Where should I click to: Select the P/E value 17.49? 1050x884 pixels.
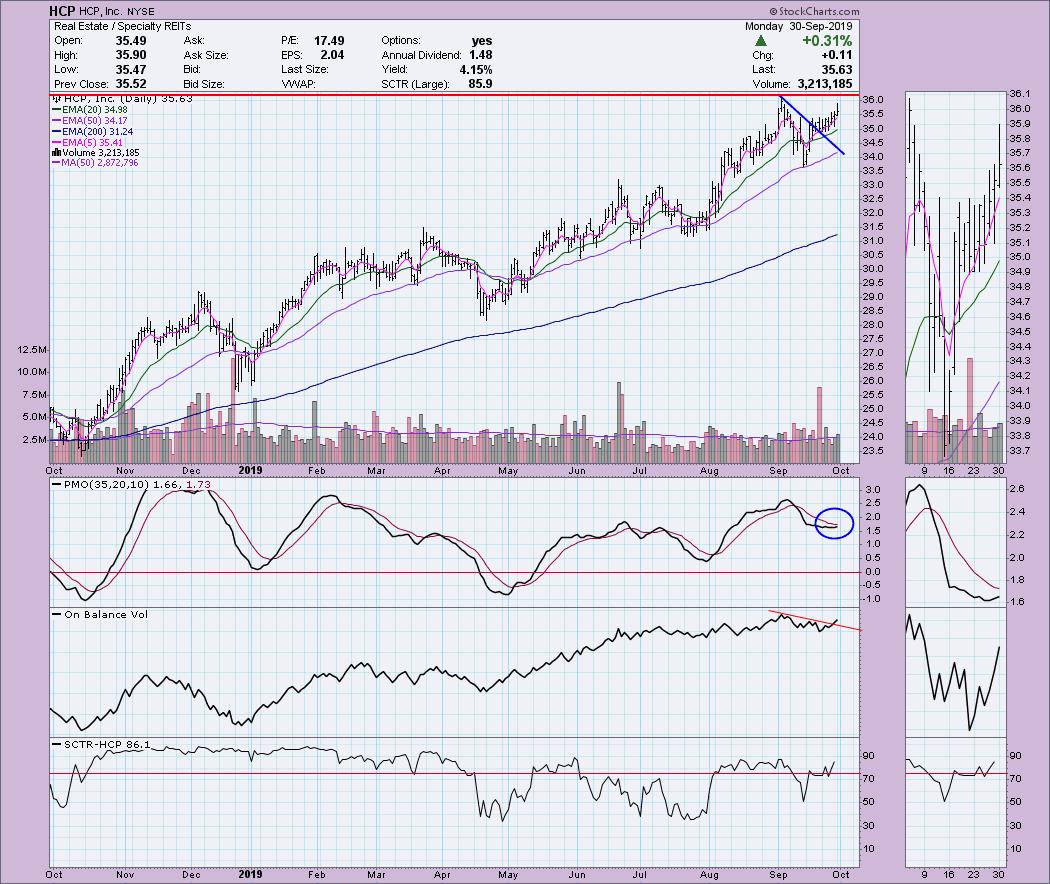pyautogui.click(x=329, y=41)
